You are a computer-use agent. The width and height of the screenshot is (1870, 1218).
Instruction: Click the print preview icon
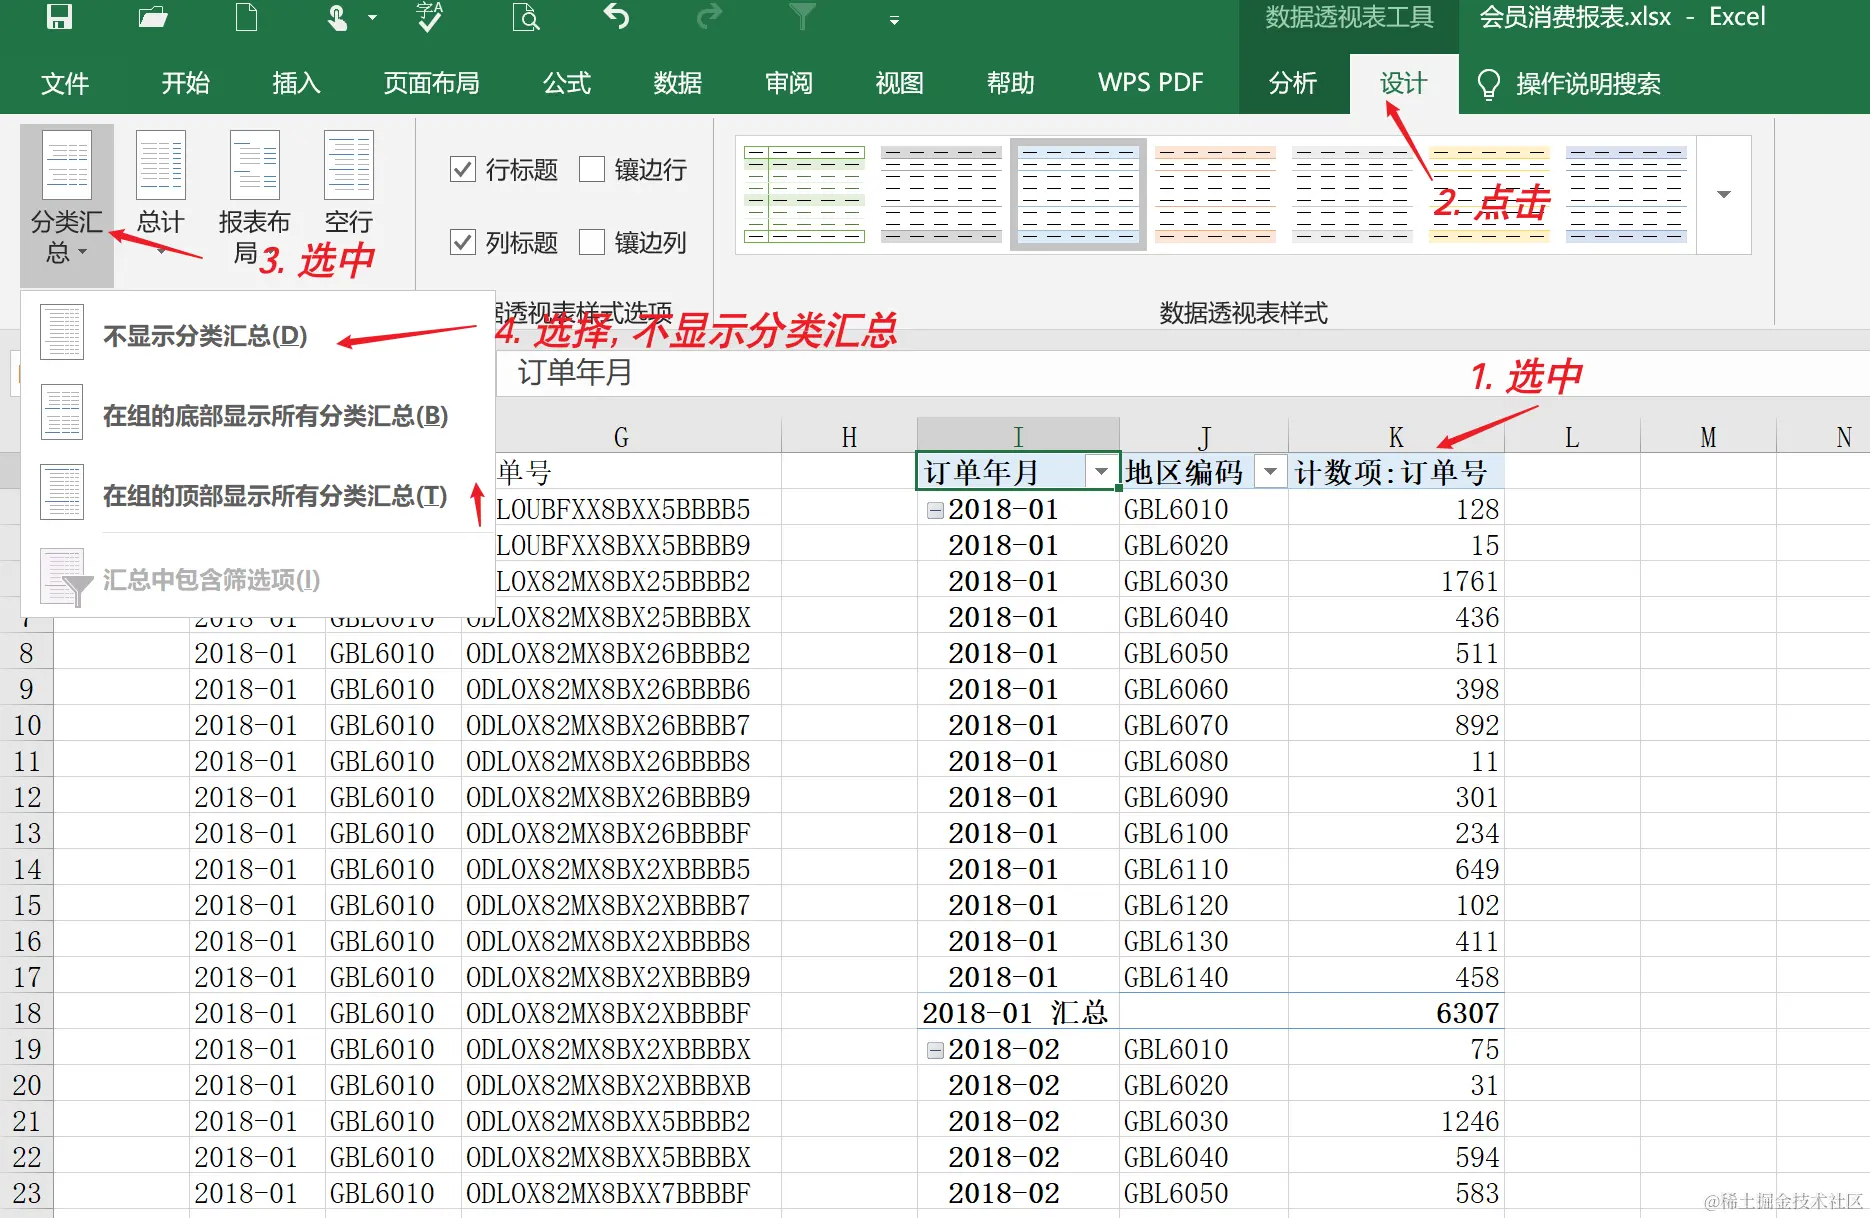(x=525, y=16)
